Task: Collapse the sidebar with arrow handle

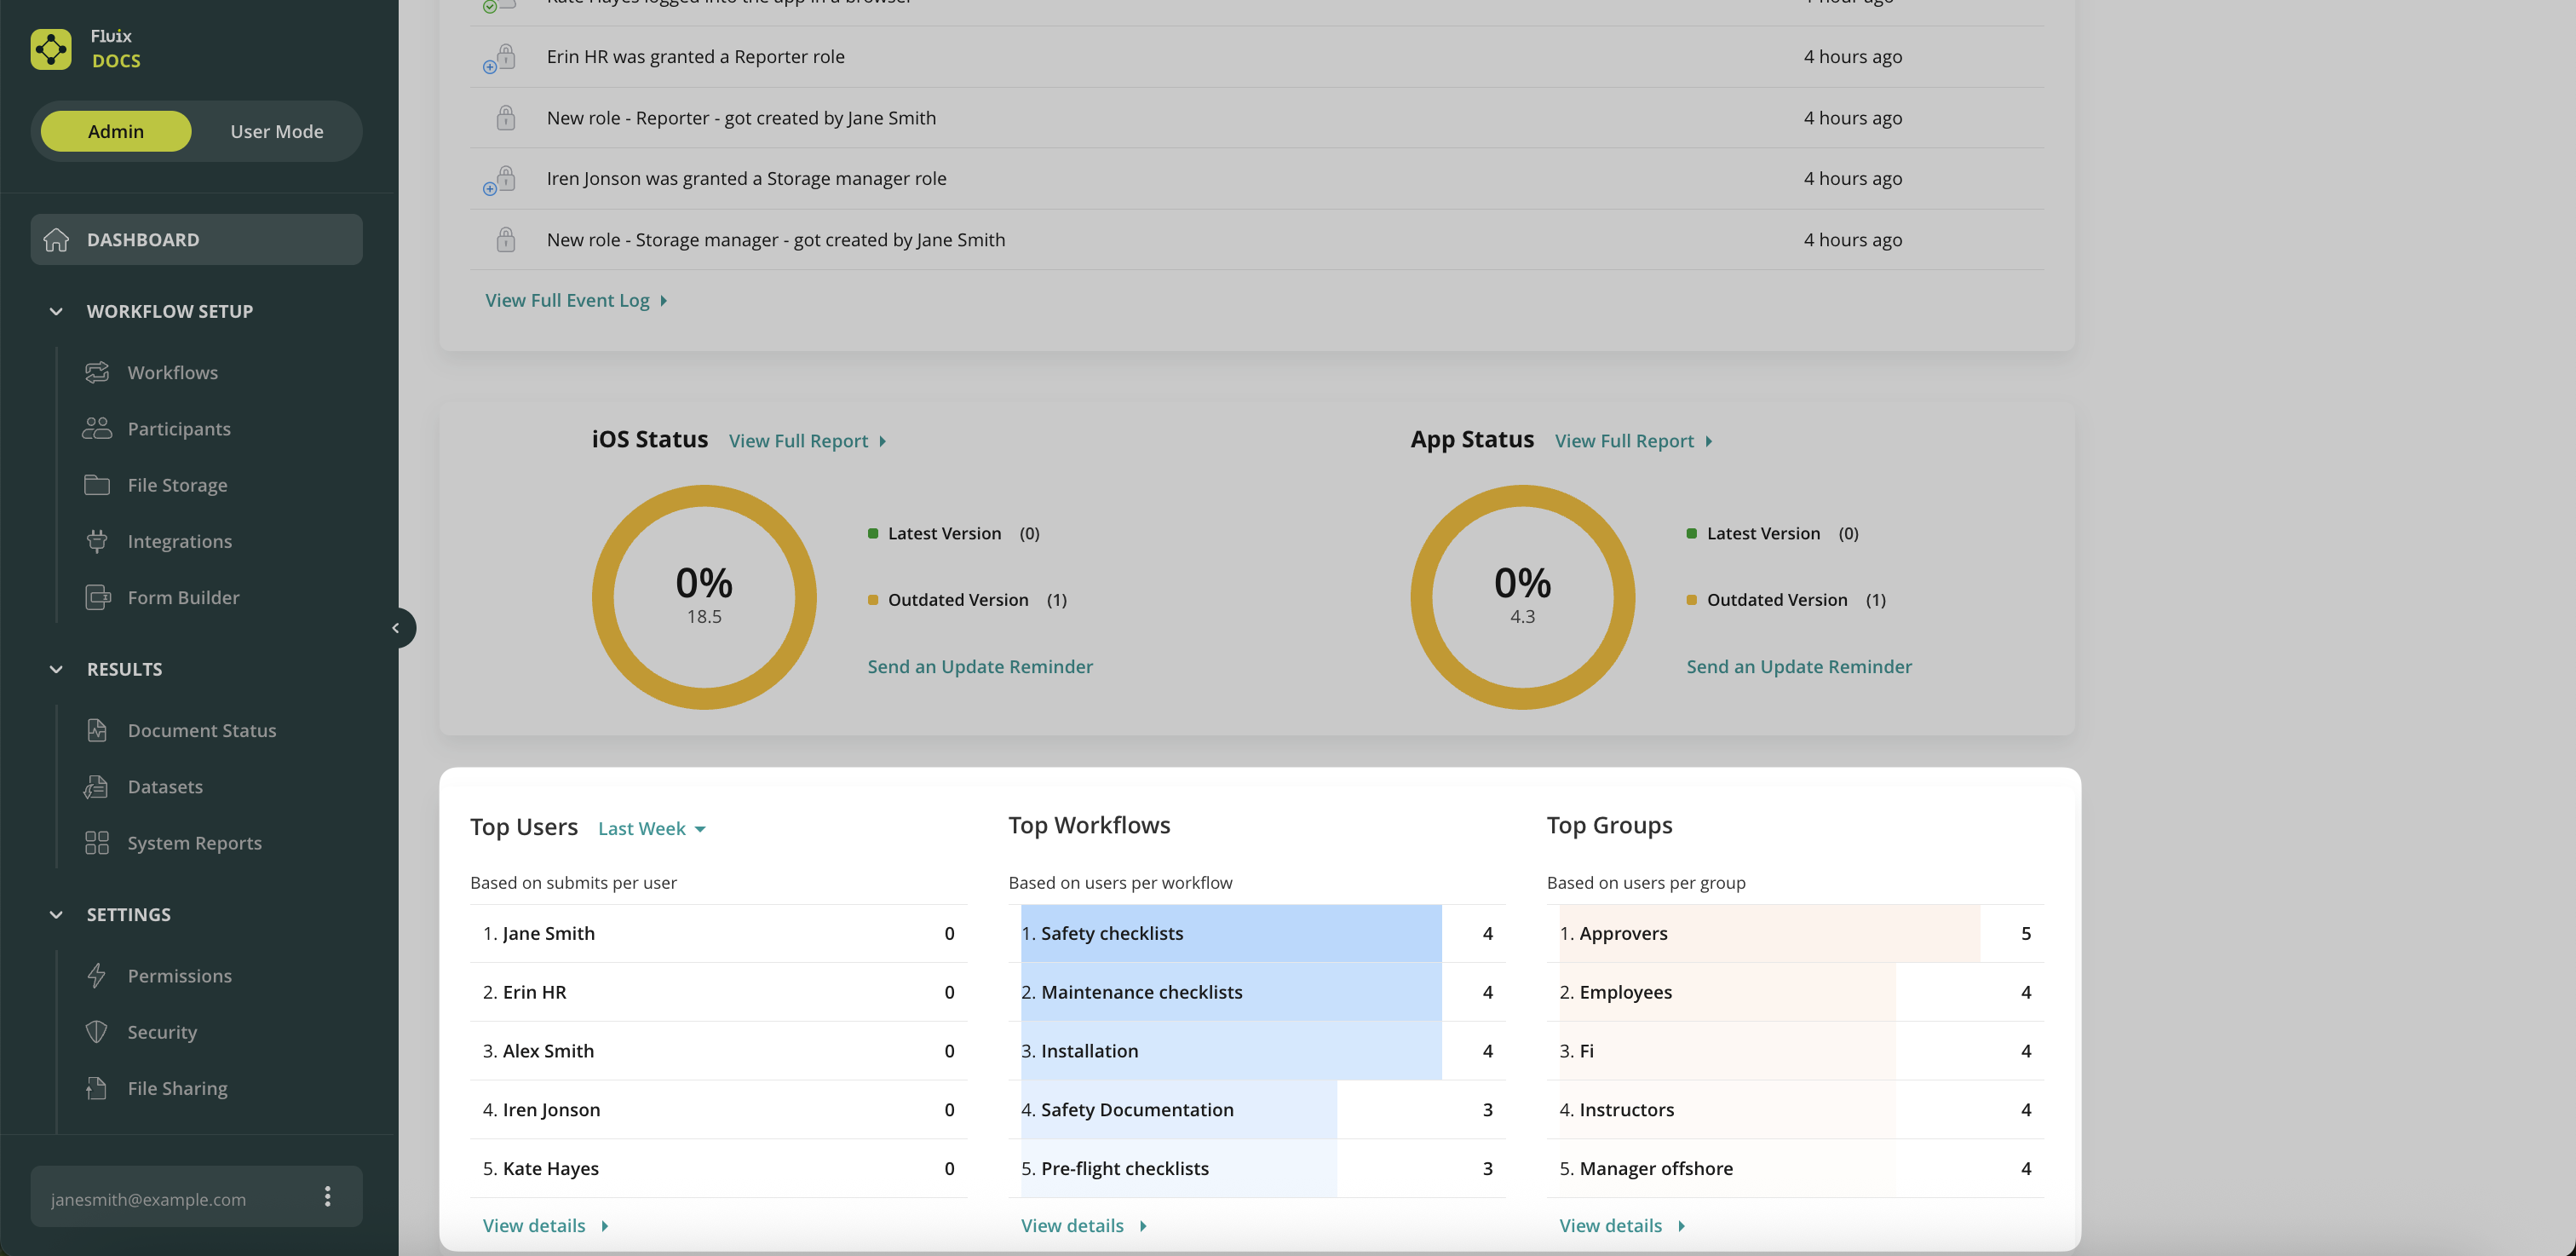Action: pyautogui.click(x=396, y=628)
